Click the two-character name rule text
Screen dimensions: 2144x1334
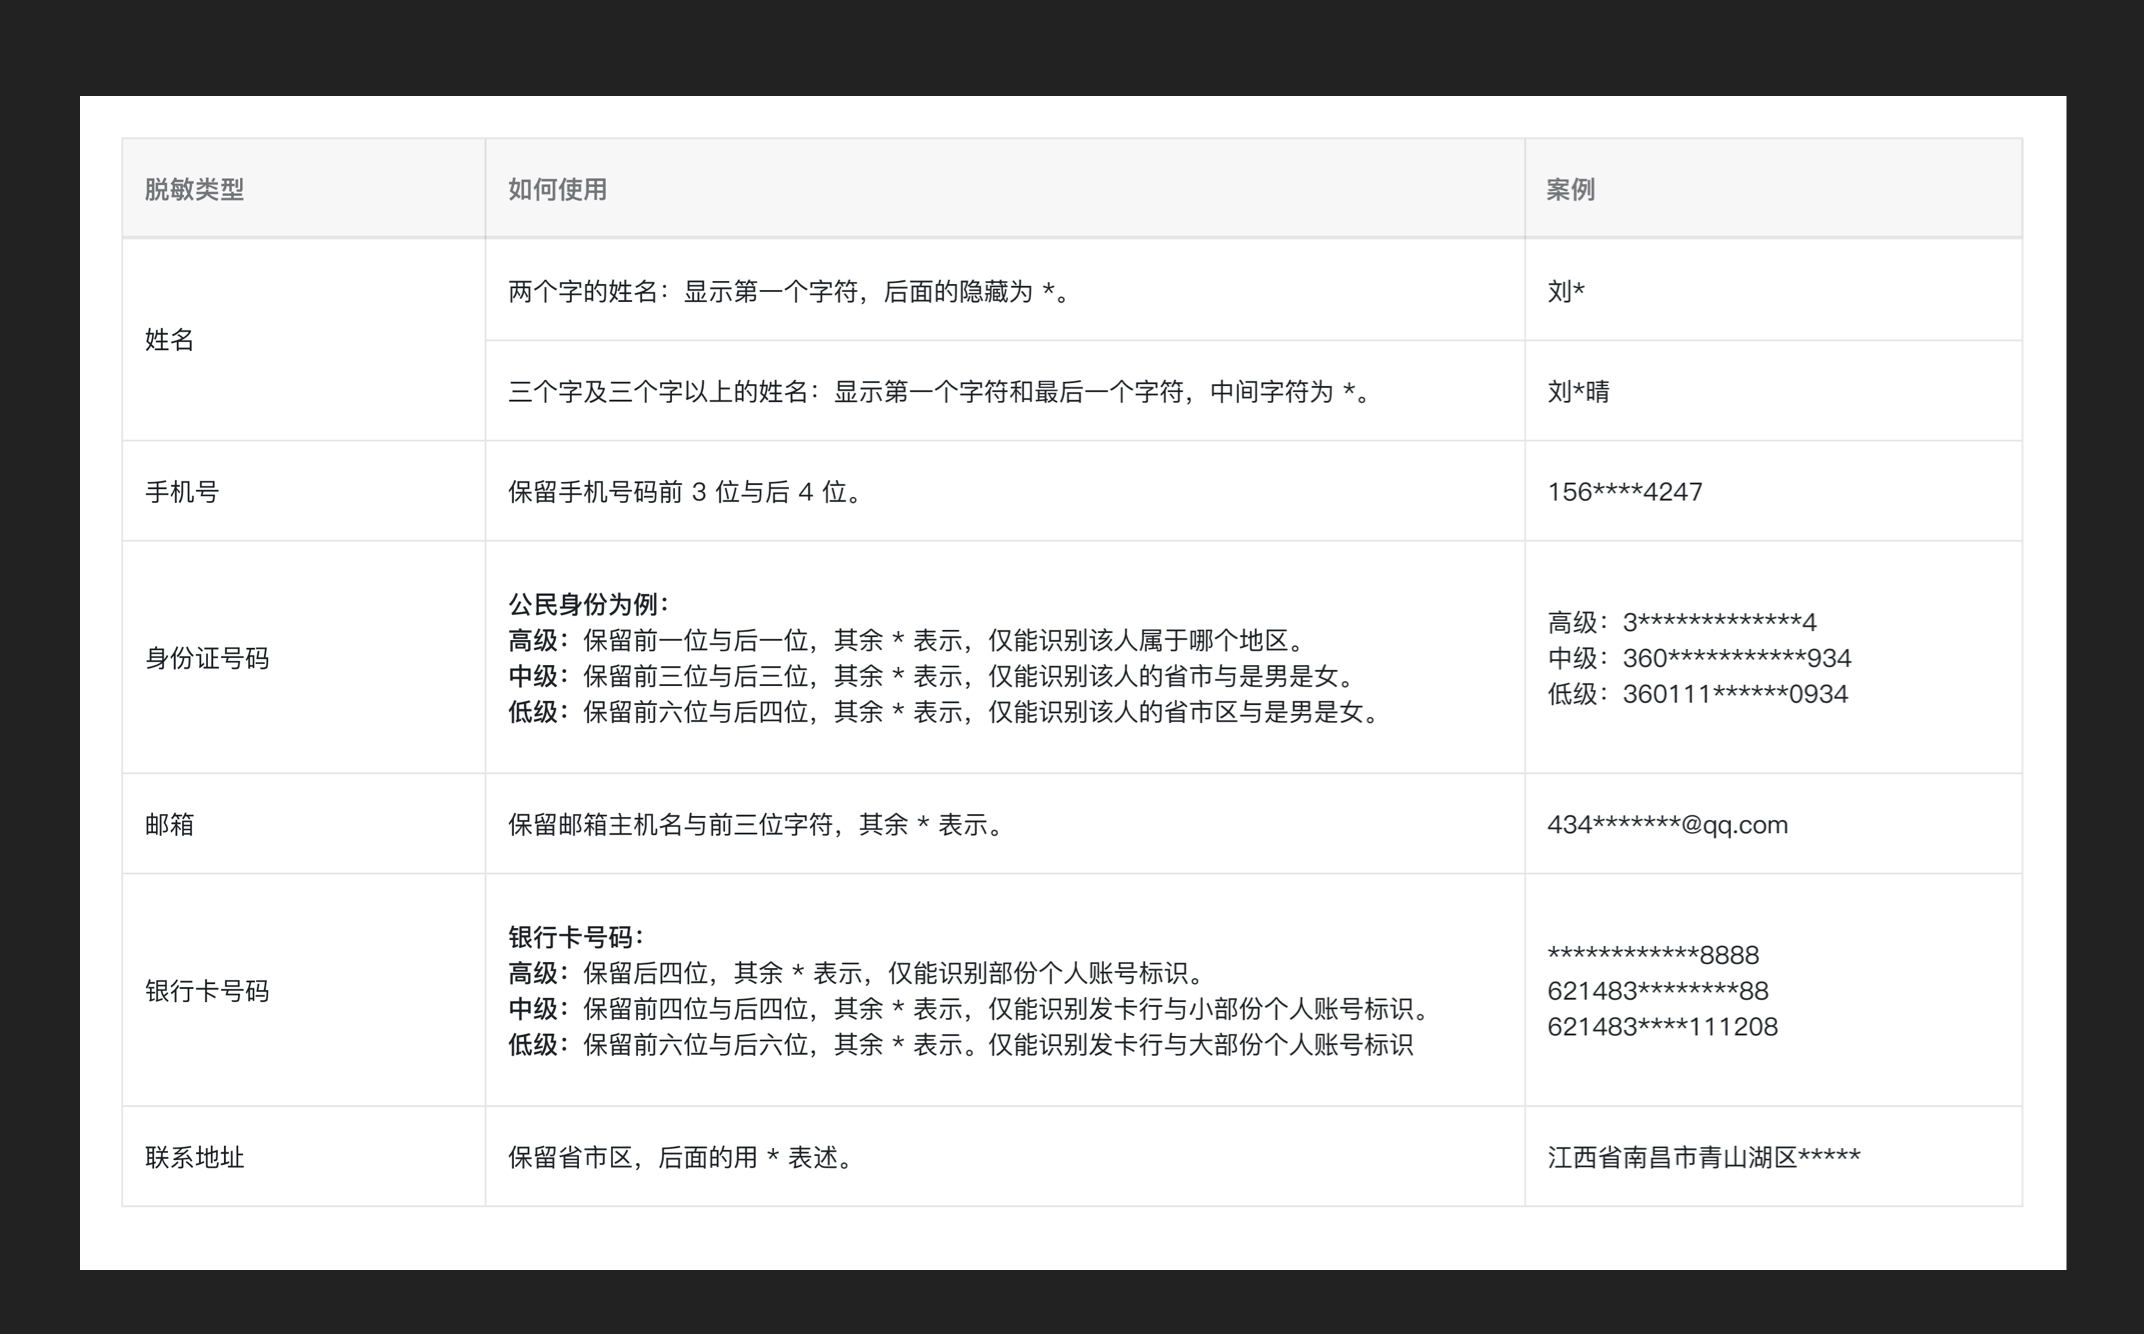pos(790,292)
